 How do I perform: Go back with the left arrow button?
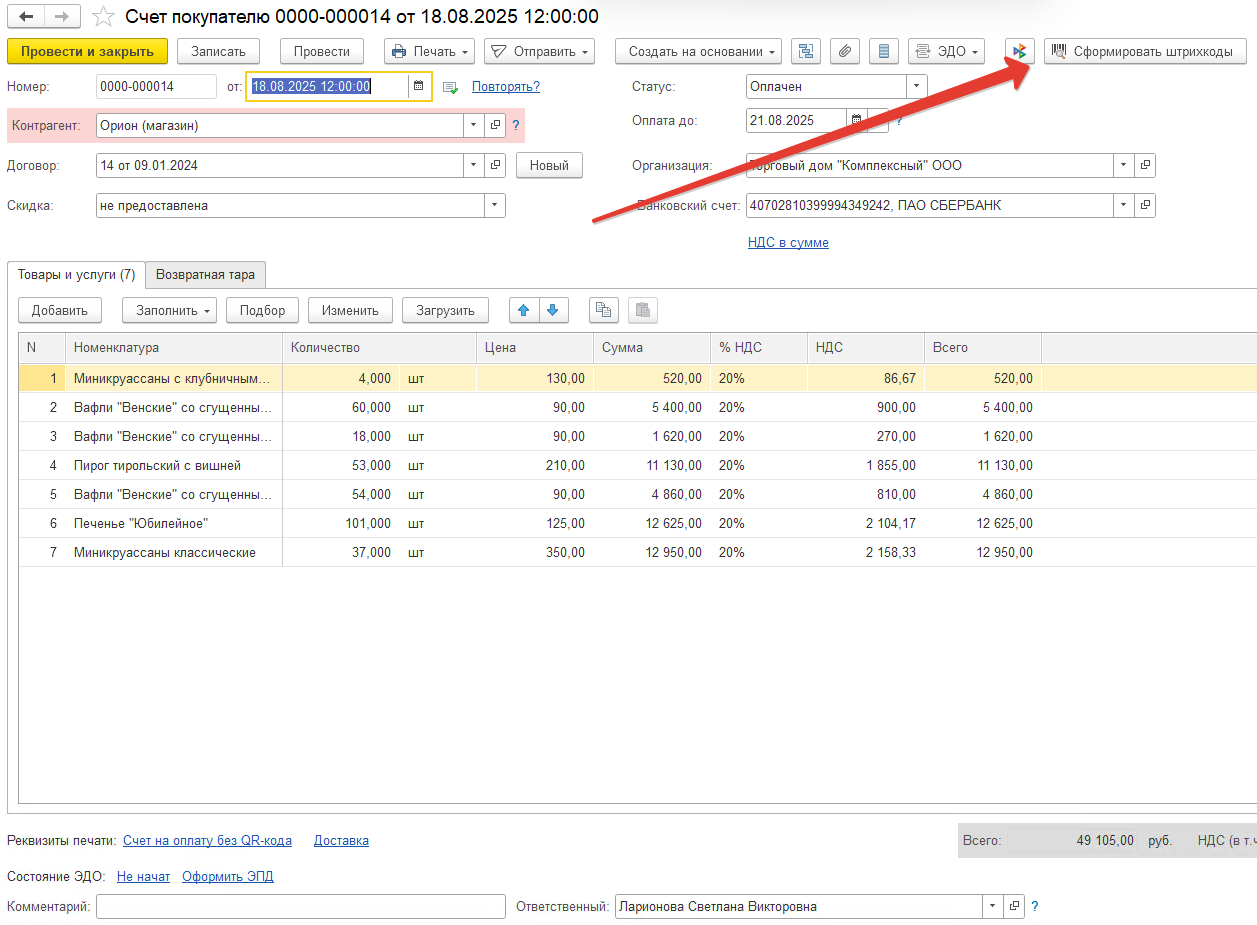point(26,16)
